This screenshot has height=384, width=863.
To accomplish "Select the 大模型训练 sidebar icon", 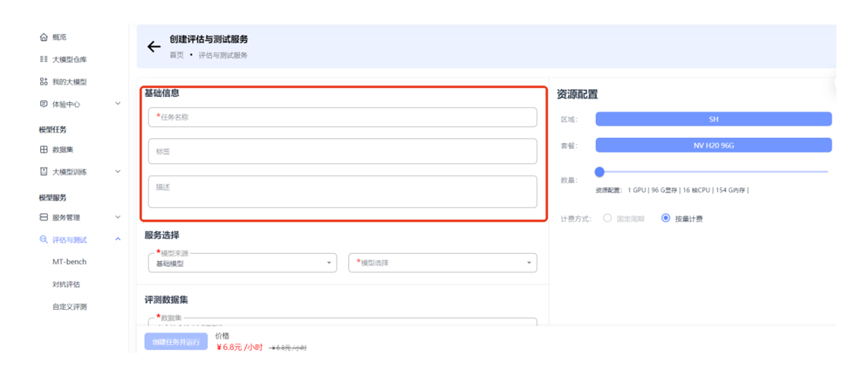I will pyautogui.click(x=44, y=172).
